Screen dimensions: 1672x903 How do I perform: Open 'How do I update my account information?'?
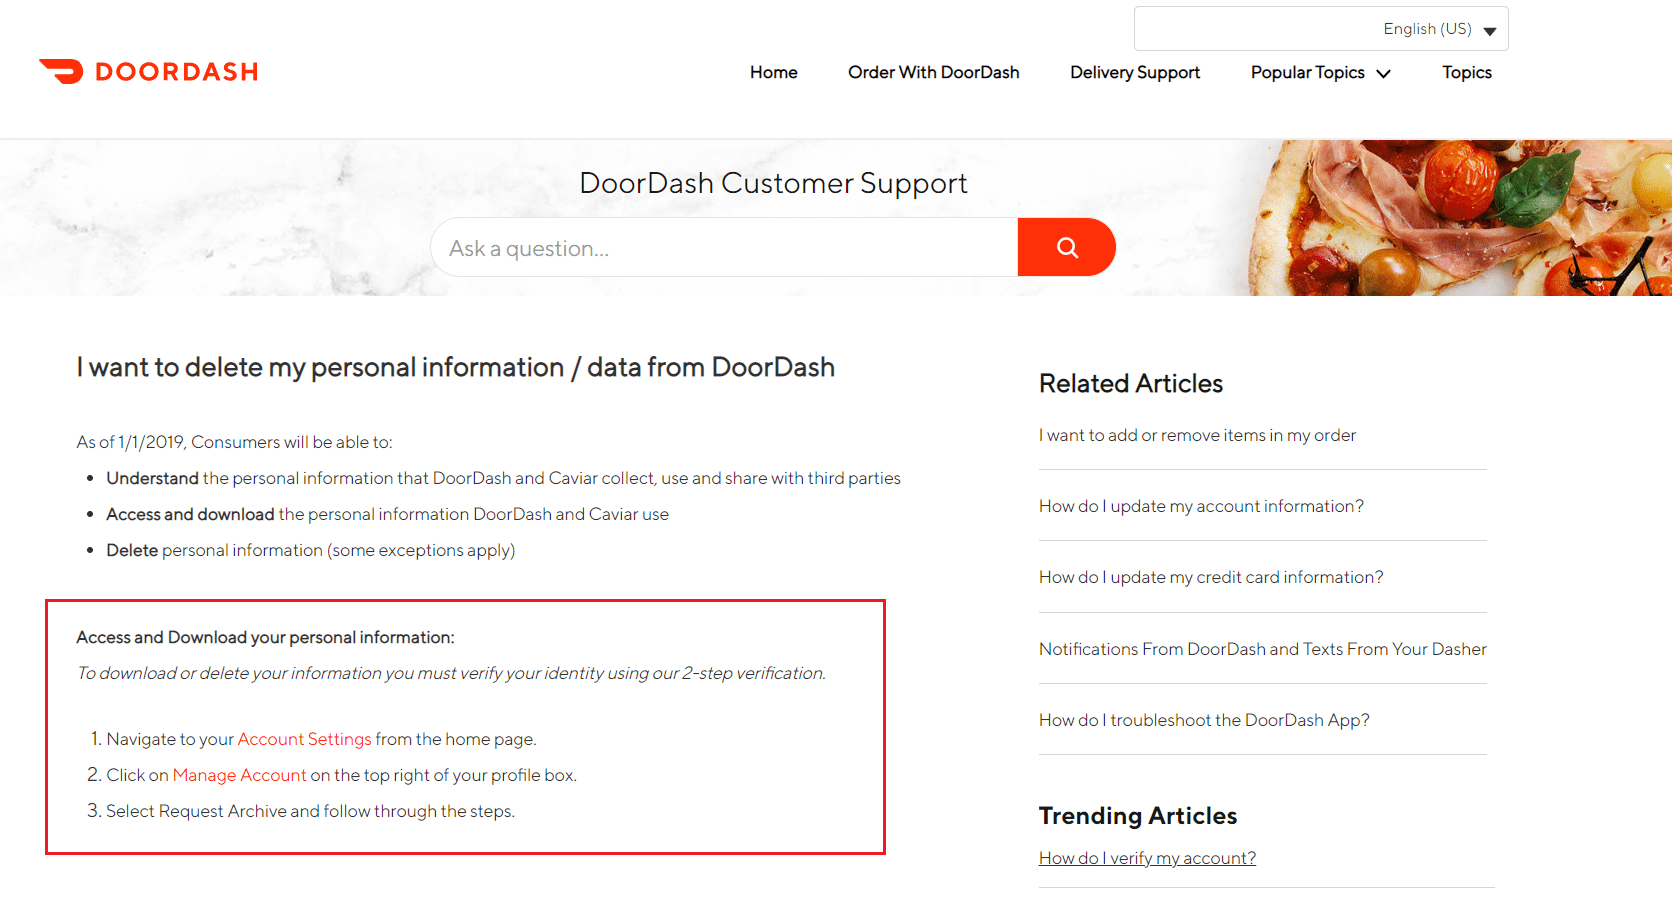[1201, 506]
